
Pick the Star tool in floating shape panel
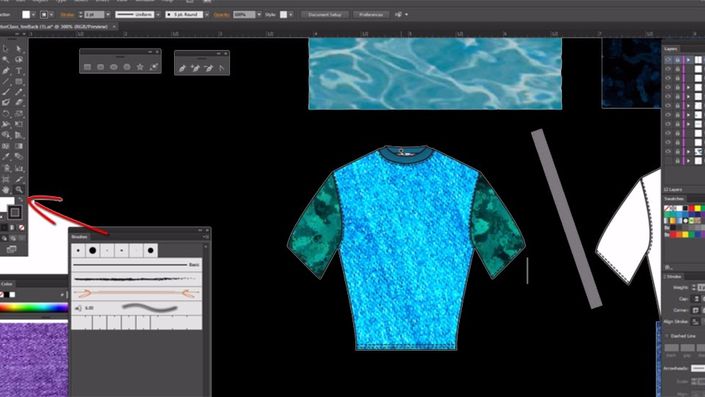pyautogui.click(x=140, y=67)
